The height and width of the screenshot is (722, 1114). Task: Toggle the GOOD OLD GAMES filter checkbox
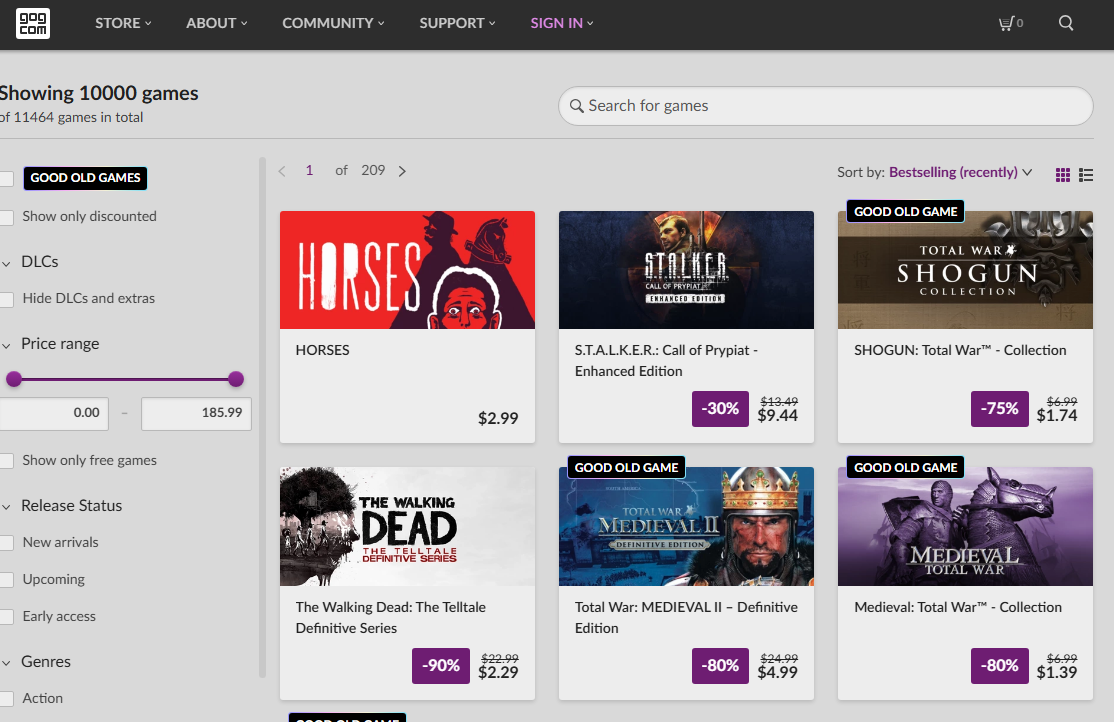click(6, 178)
